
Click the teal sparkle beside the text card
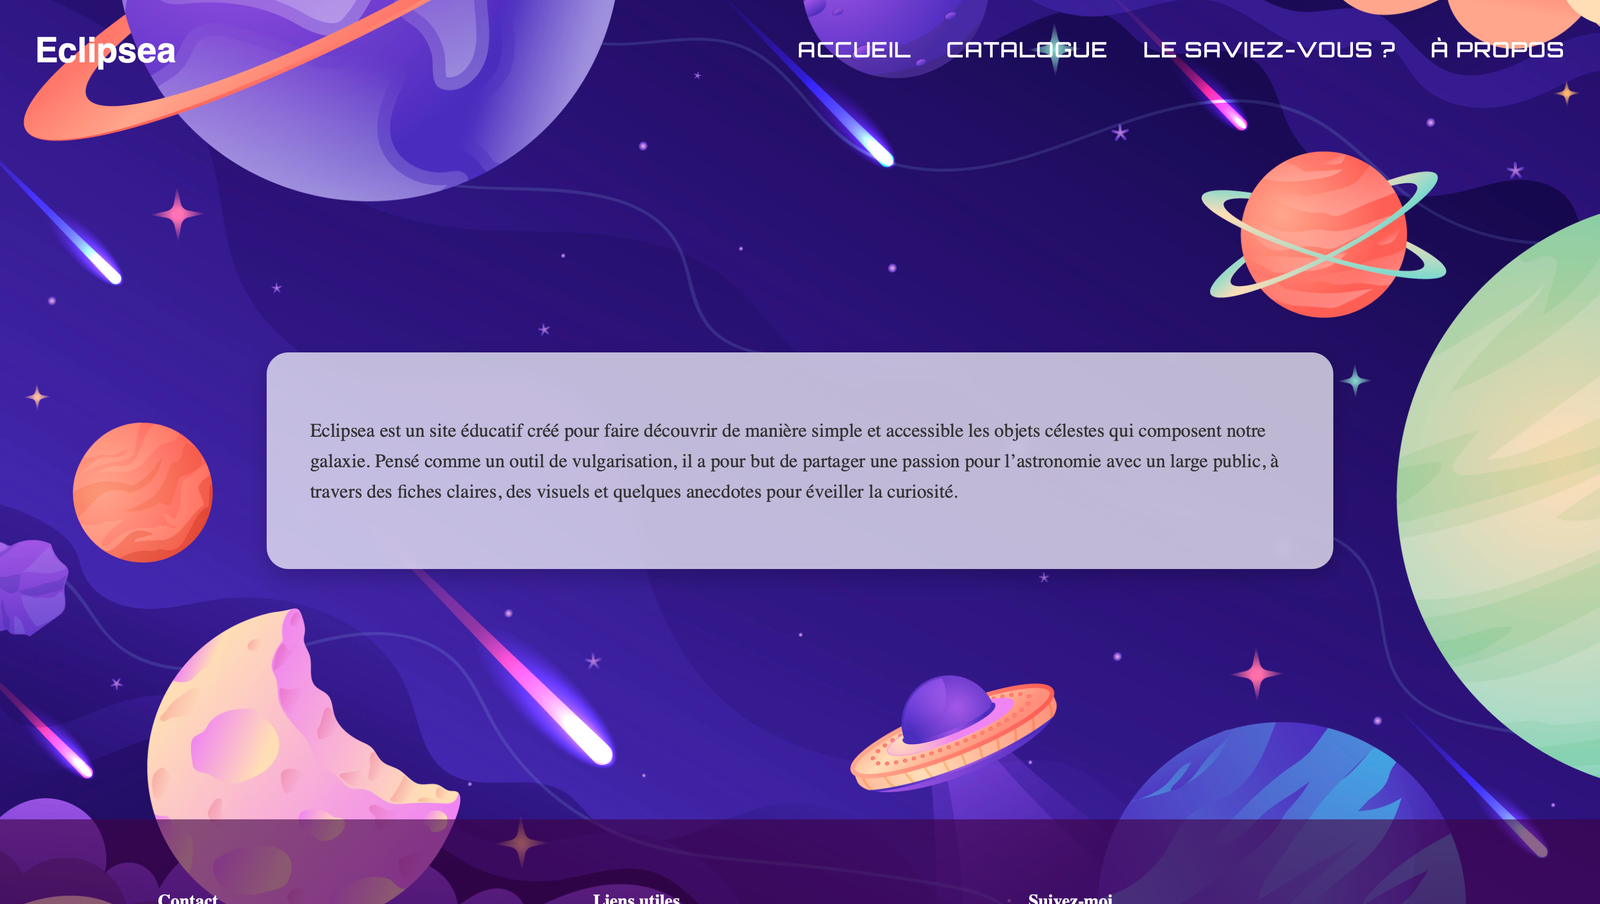1355,381
